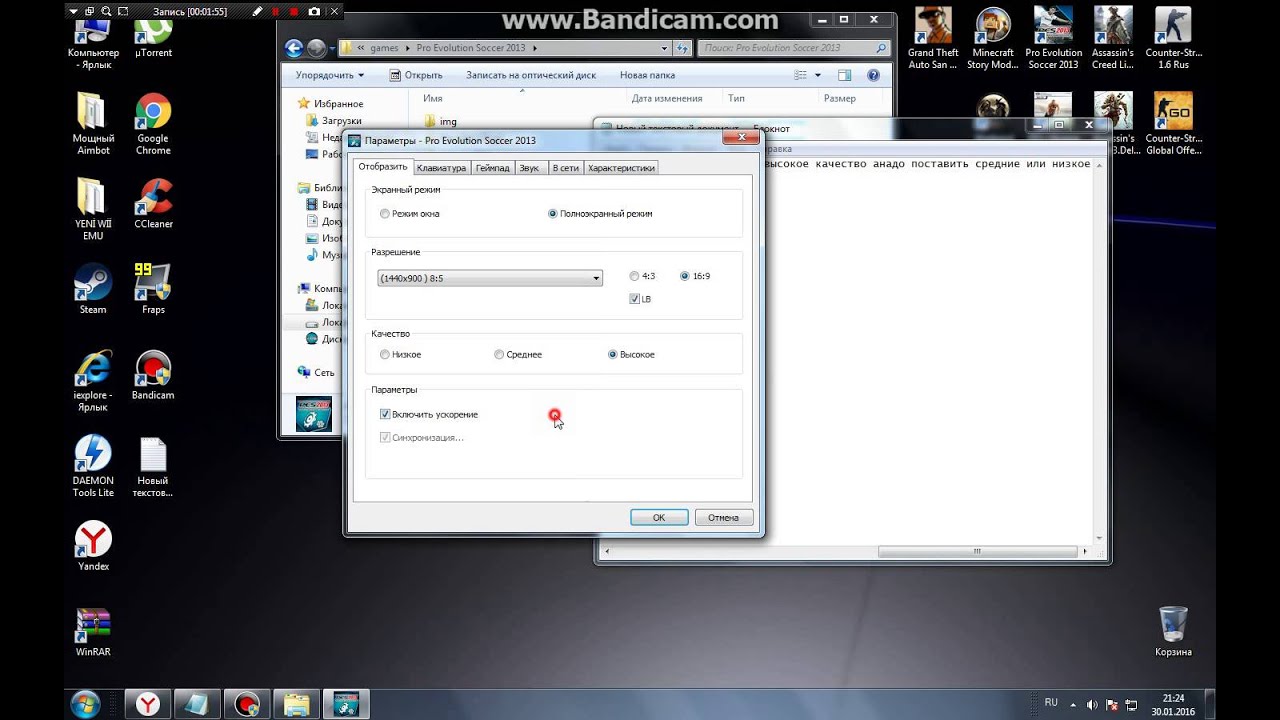The width and height of the screenshot is (1280, 720).
Task: Toggle the greyed Синхронизация checkbox
Action: point(385,438)
